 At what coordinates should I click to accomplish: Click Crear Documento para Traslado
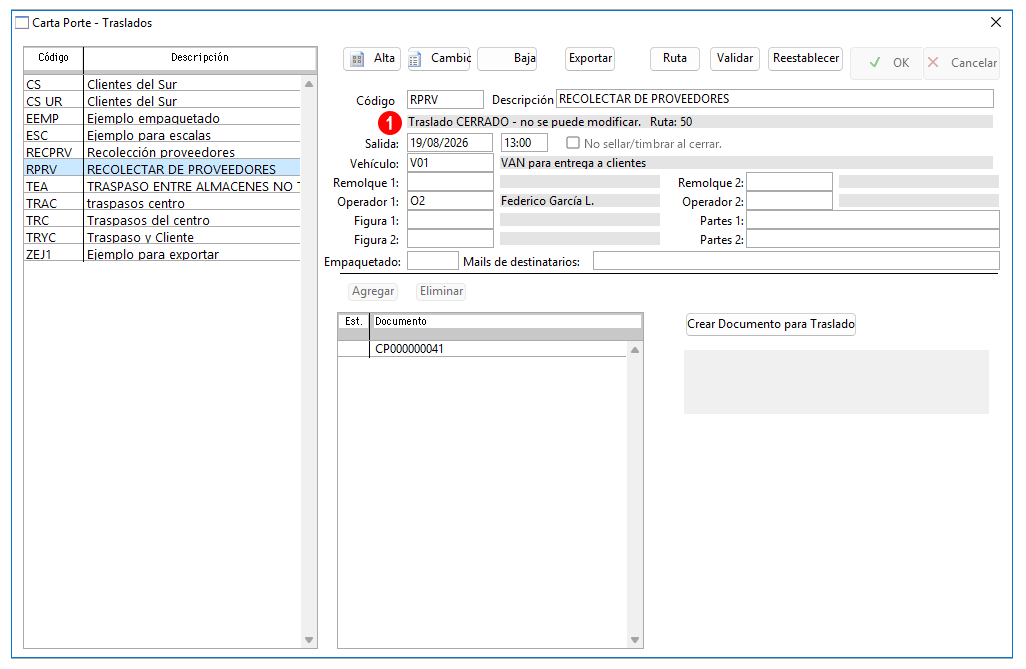[x=771, y=324]
